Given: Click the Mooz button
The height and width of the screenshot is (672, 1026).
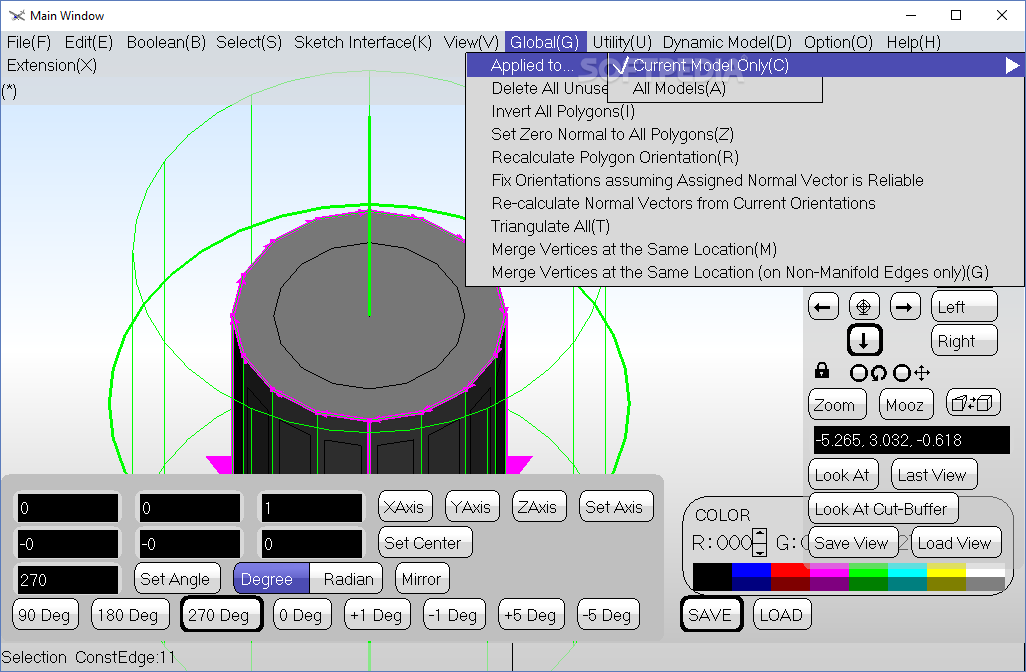Looking at the screenshot, I should [x=906, y=404].
